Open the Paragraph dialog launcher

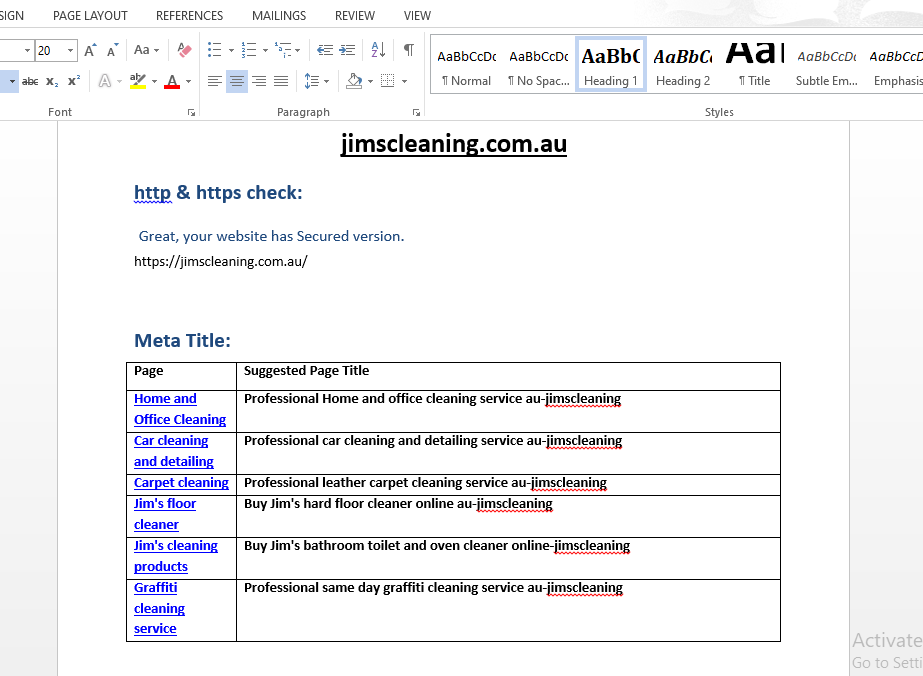(416, 112)
